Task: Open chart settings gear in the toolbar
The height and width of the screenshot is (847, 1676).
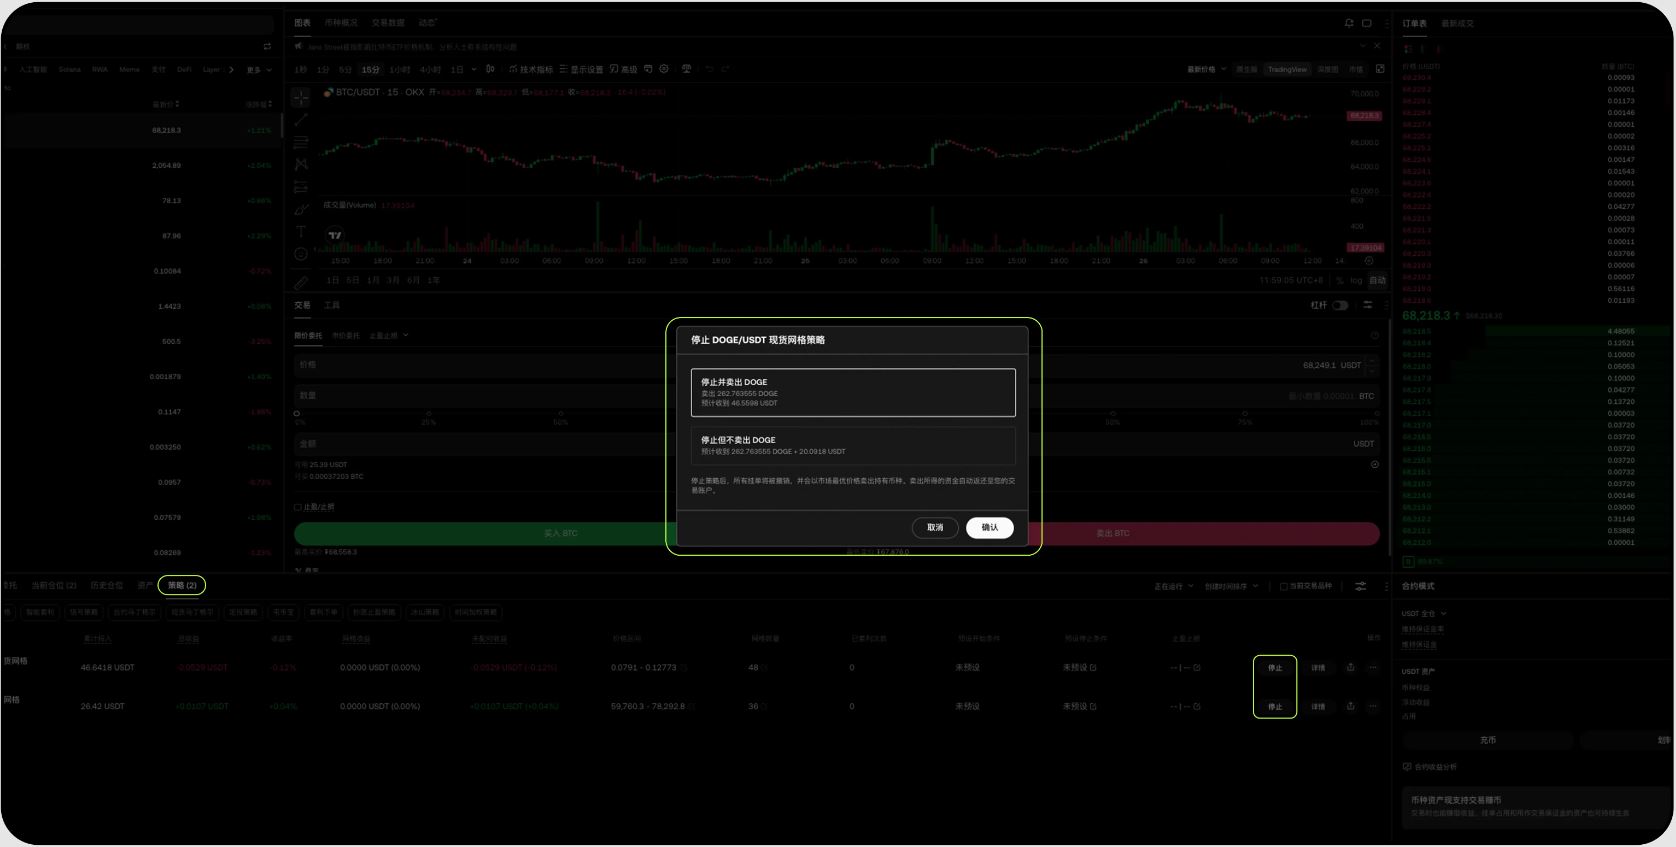Action: [x=664, y=69]
